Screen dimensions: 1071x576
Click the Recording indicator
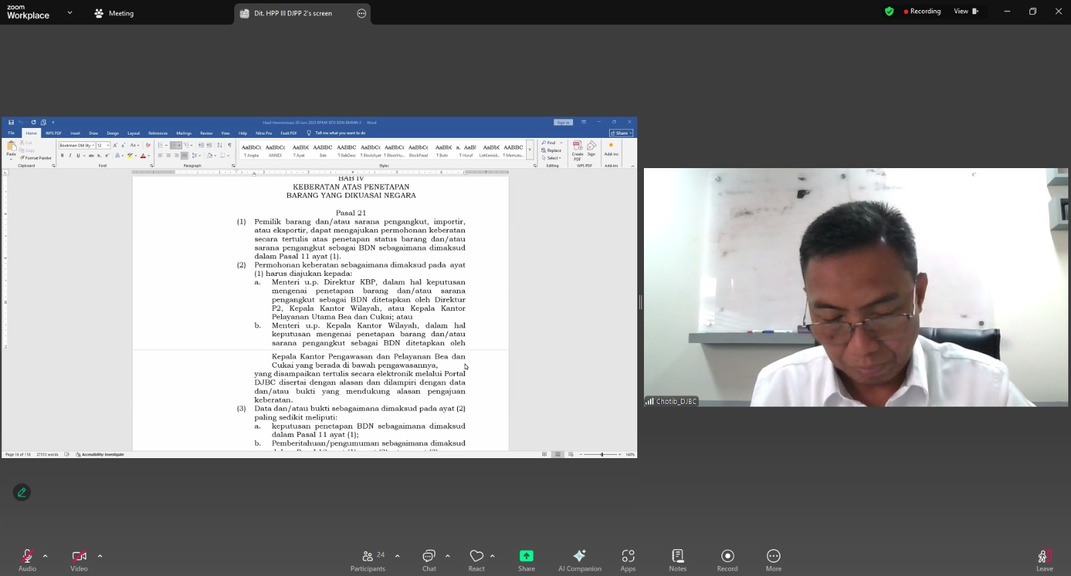coord(922,12)
